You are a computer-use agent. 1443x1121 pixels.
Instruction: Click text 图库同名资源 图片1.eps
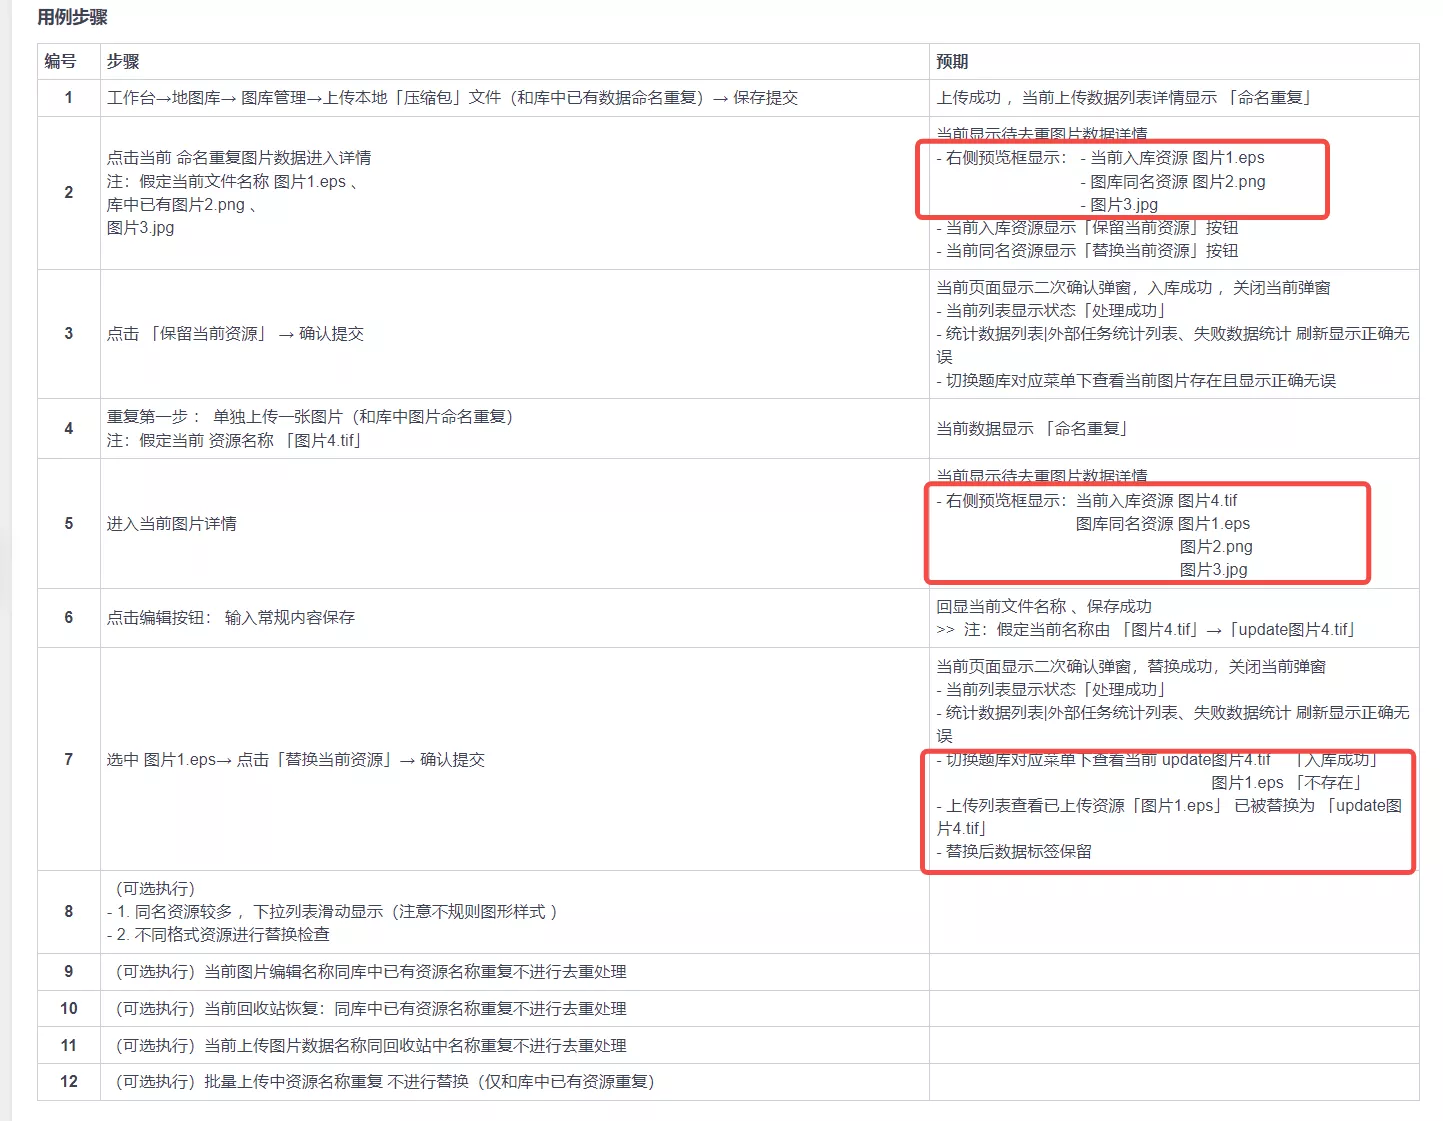pyautogui.click(x=1163, y=524)
